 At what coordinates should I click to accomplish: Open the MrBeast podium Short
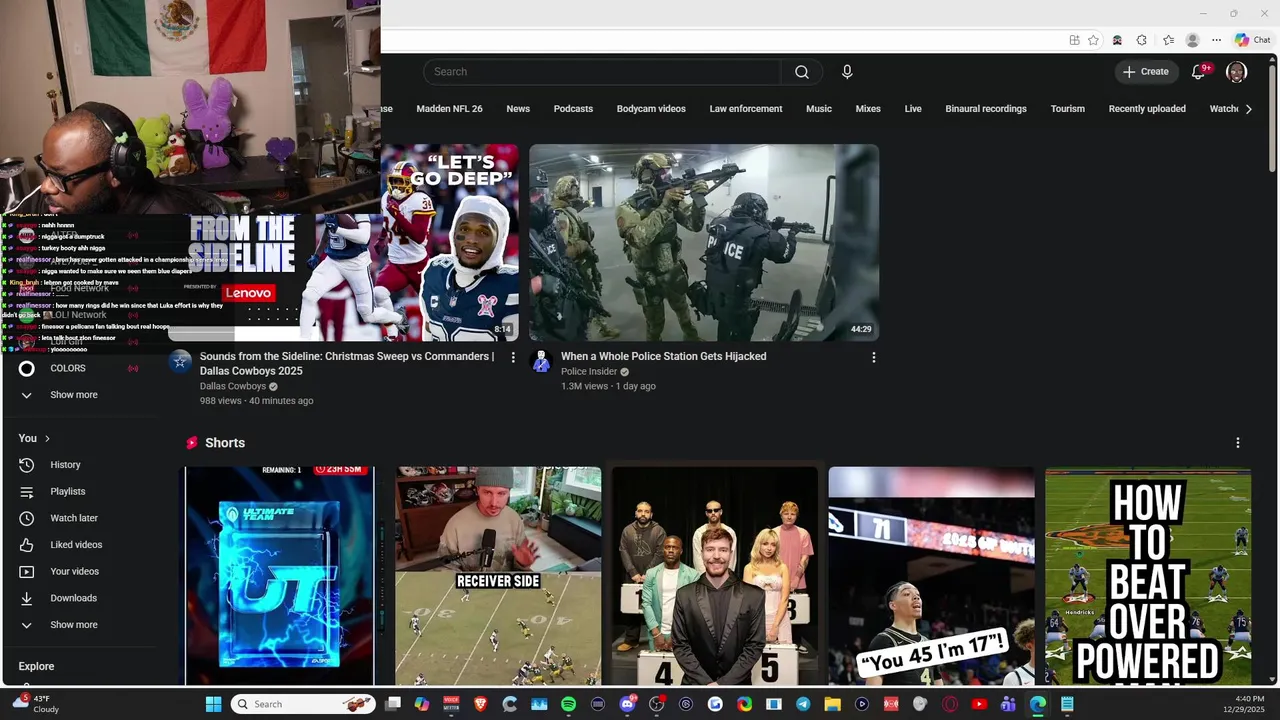[x=715, y=575]
